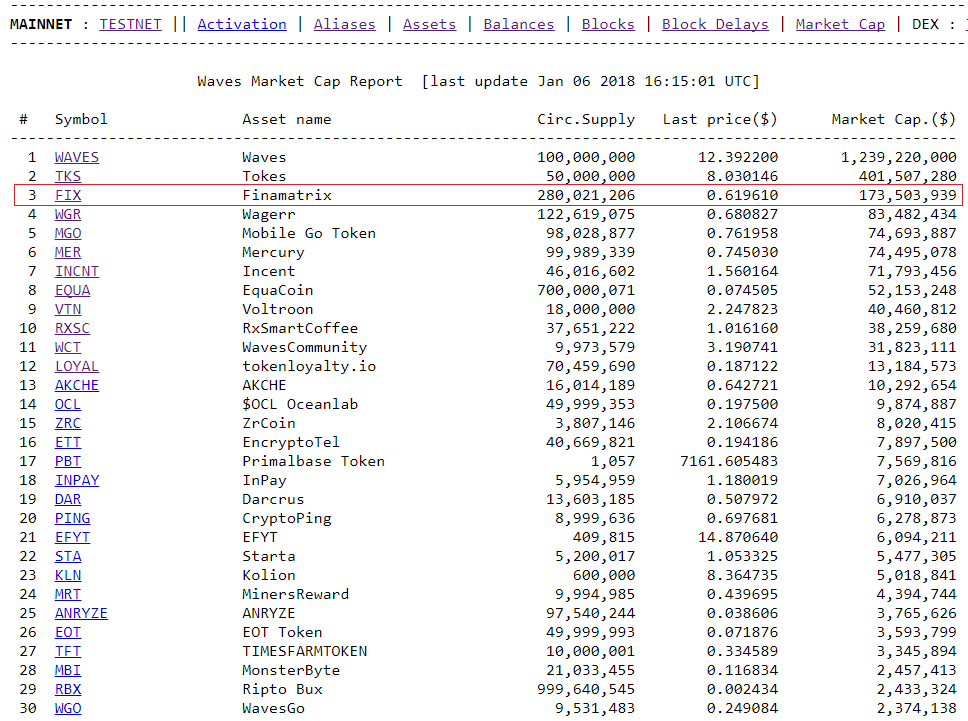Click 'tokenloyalty.io' asset name

tap(309, 366)
